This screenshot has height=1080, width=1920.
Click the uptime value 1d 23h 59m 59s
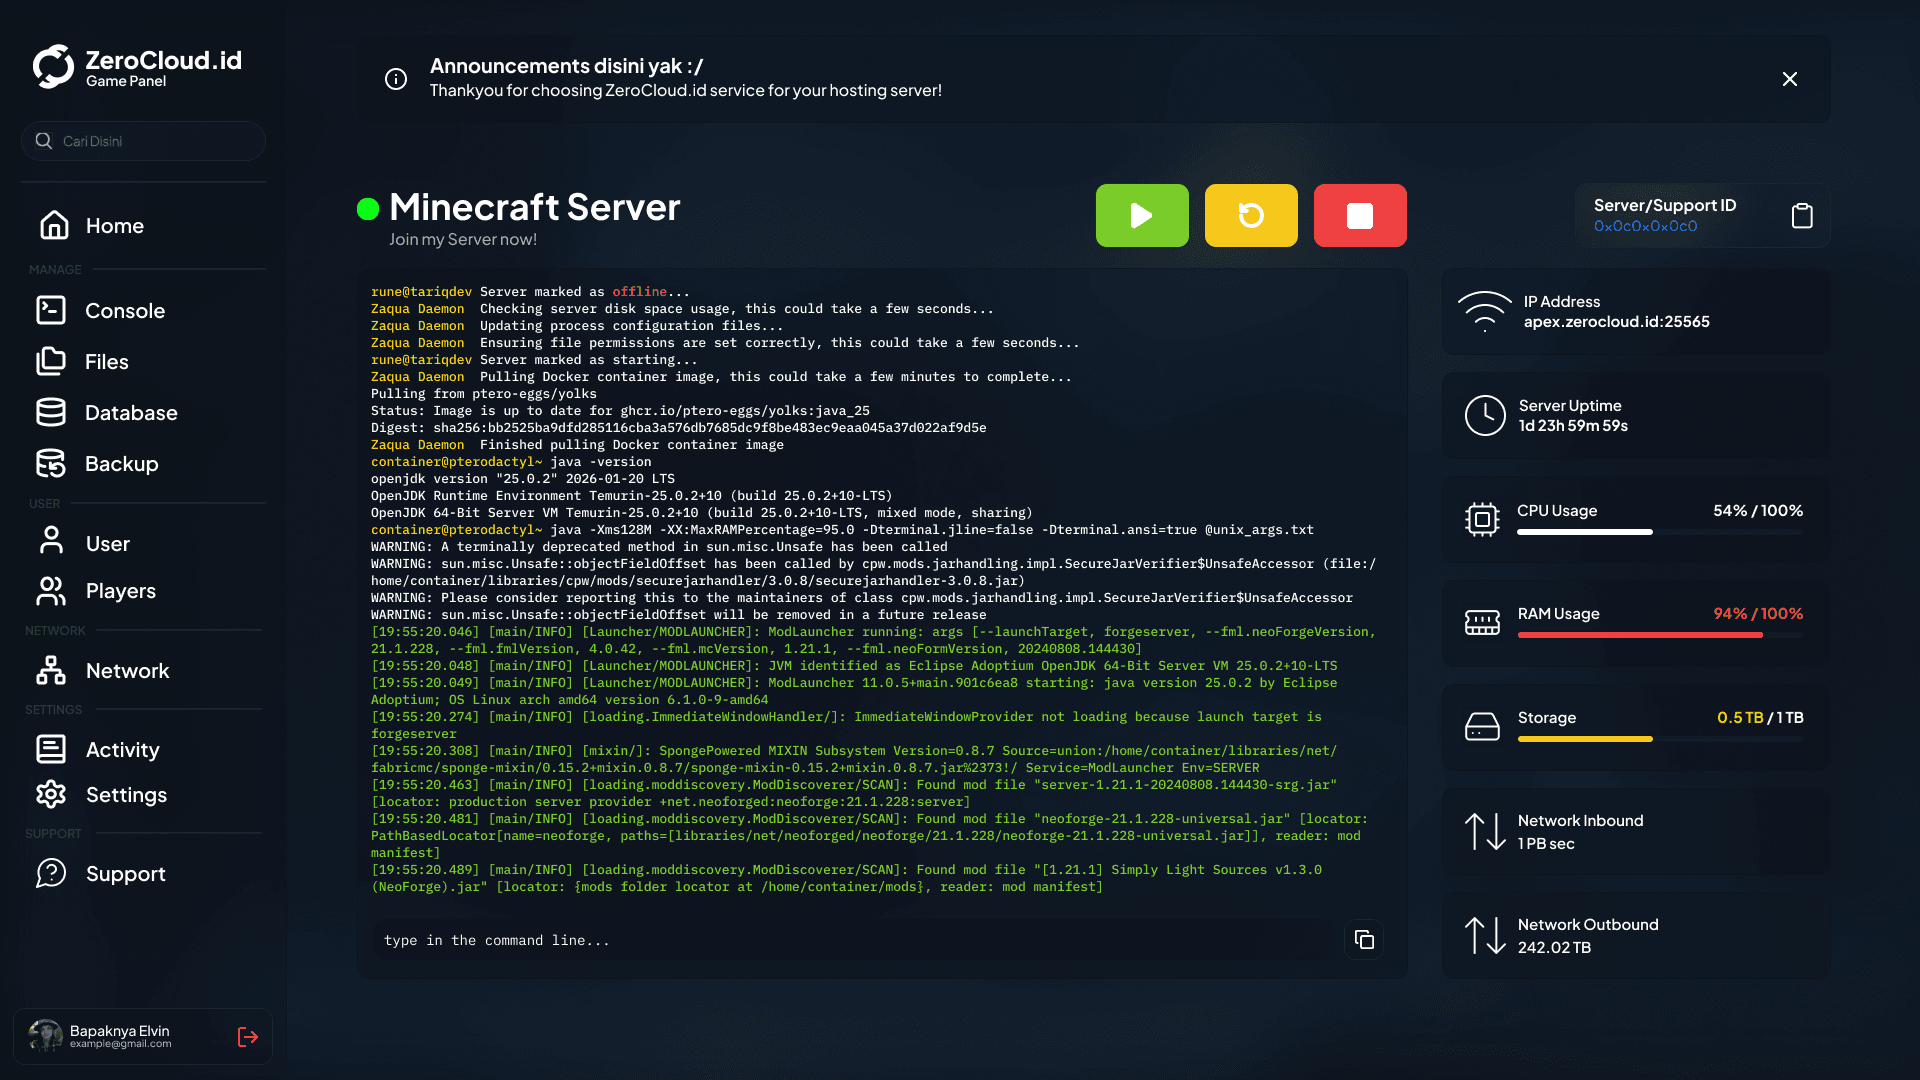[x=1573, y=426]
